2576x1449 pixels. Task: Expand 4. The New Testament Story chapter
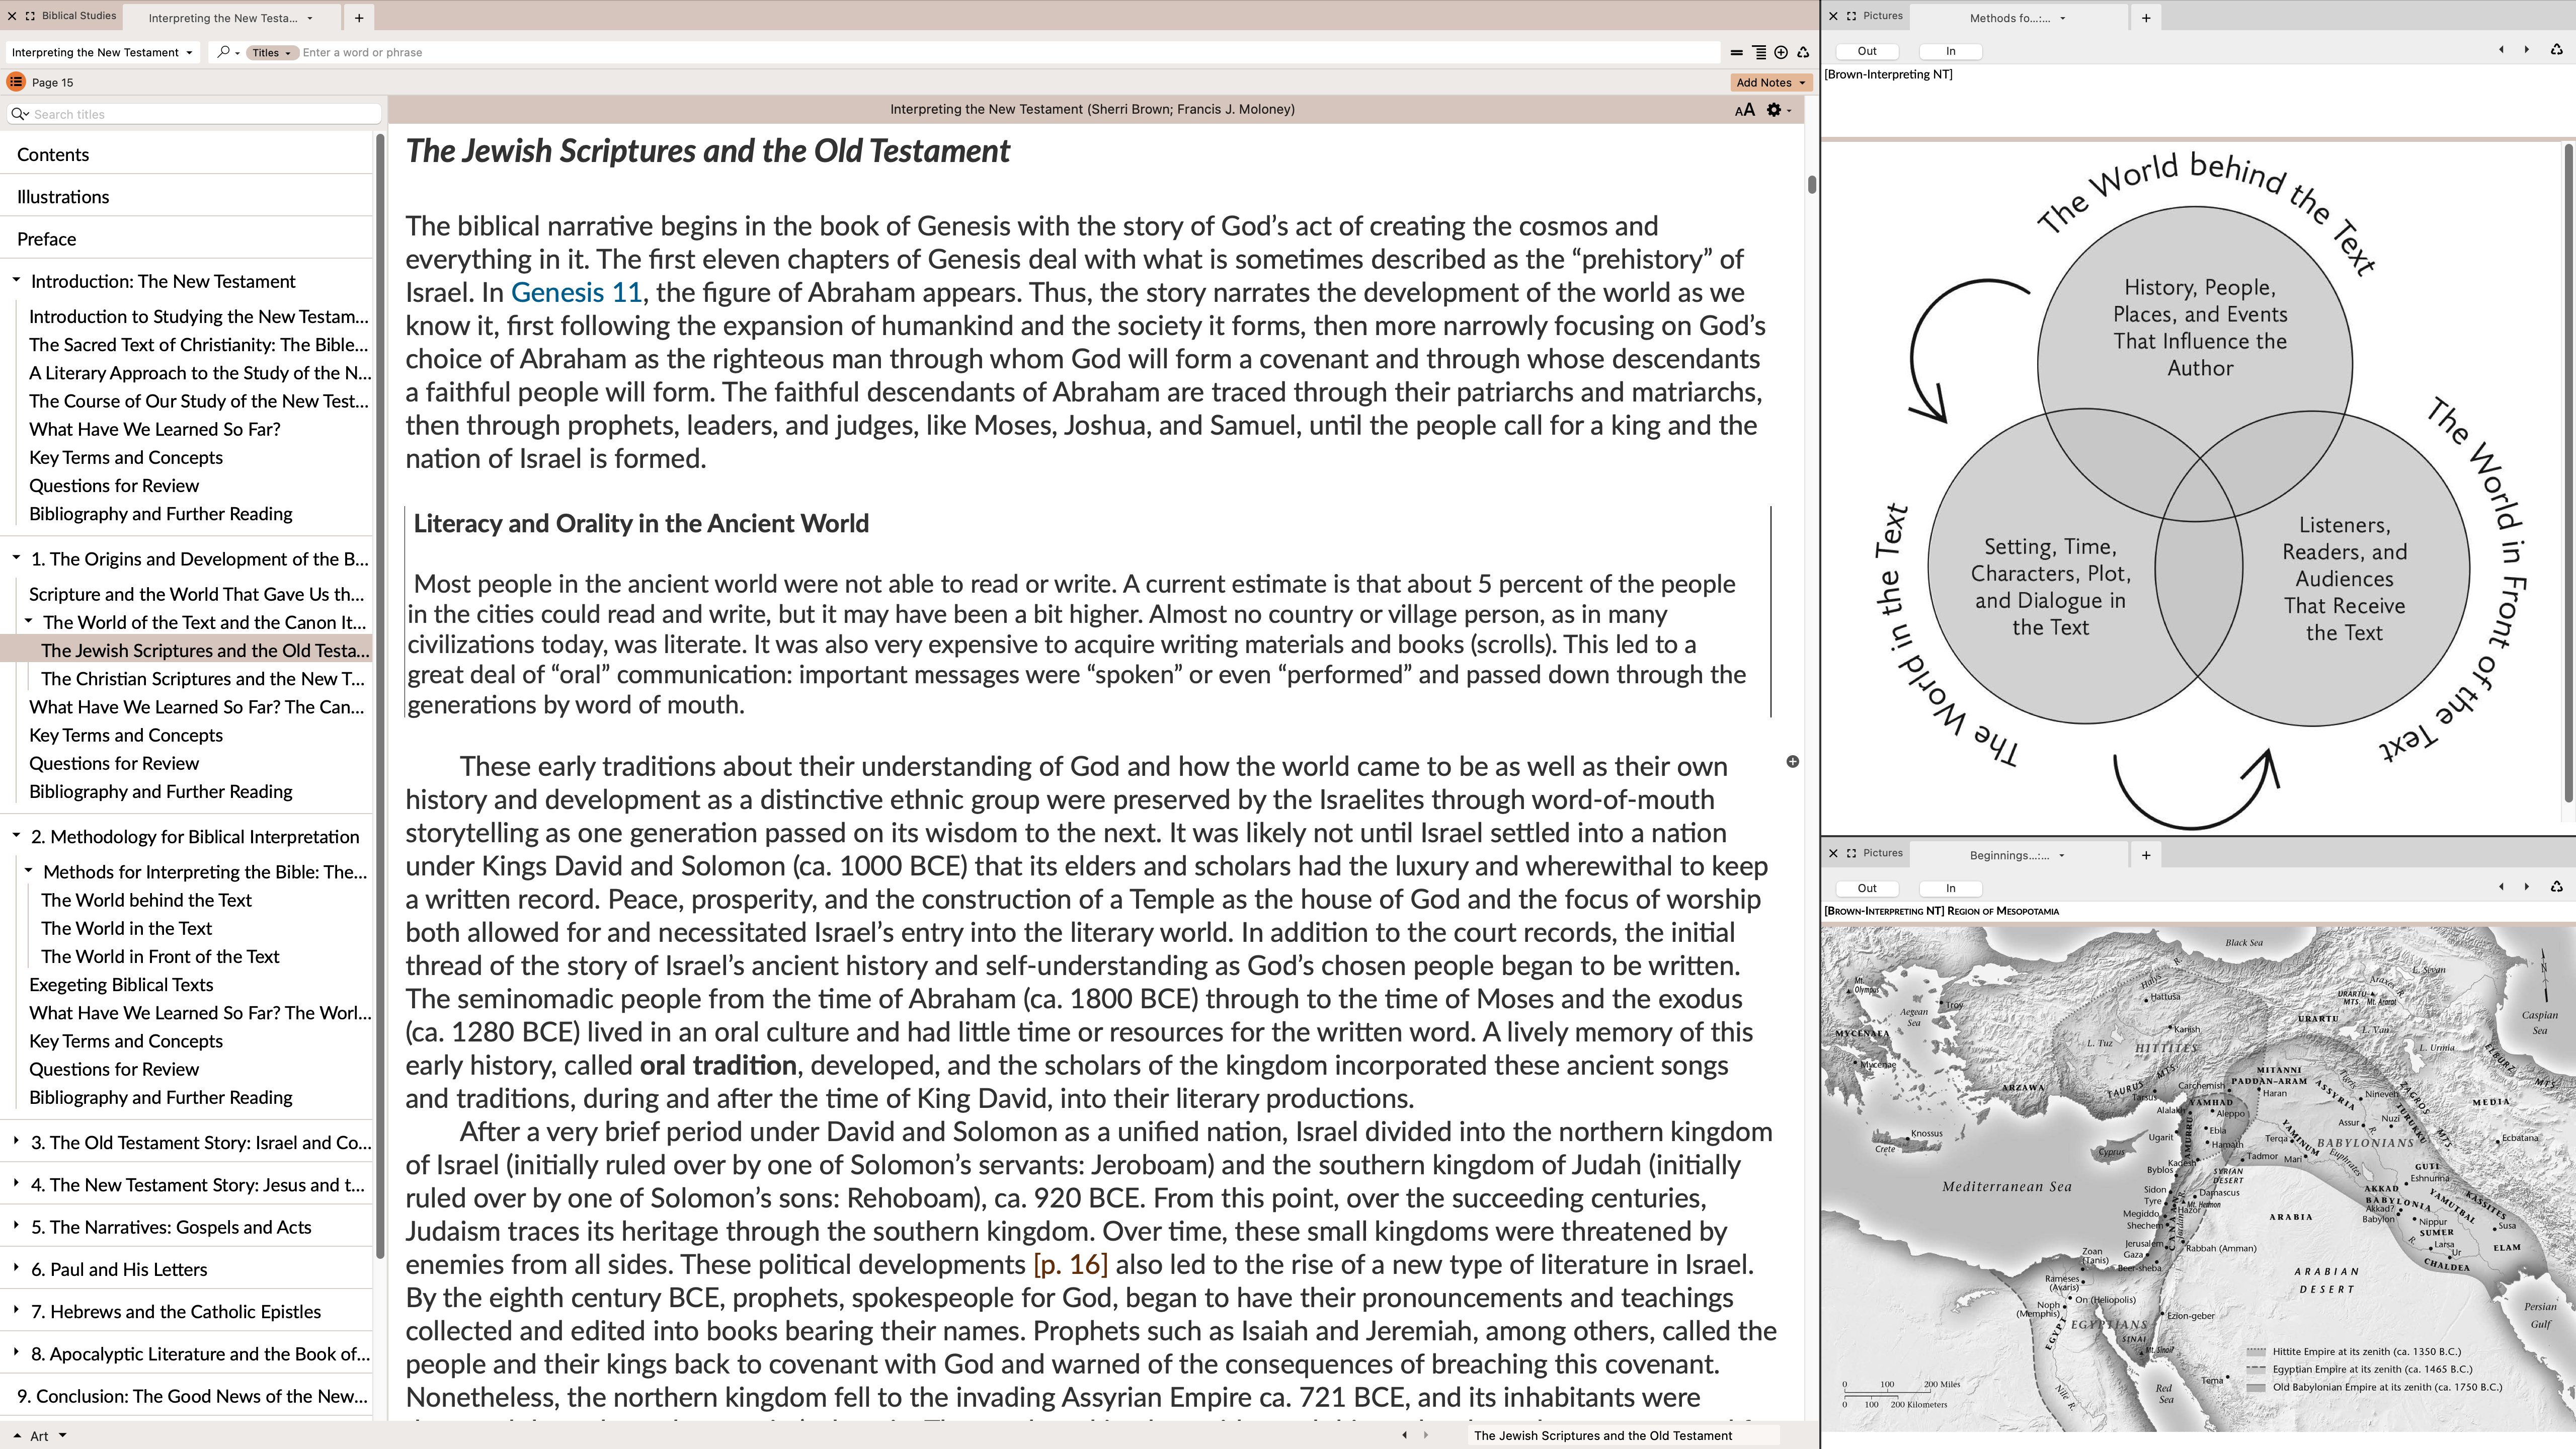point(16,1183)
